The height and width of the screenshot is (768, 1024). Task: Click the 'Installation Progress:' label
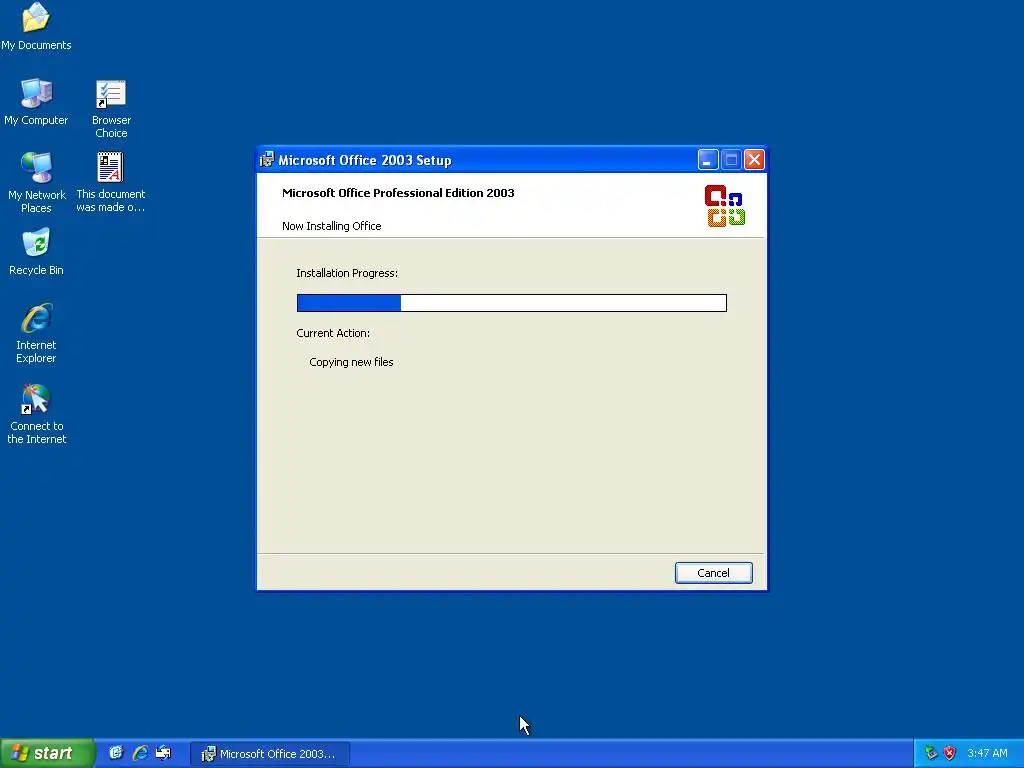347,273
